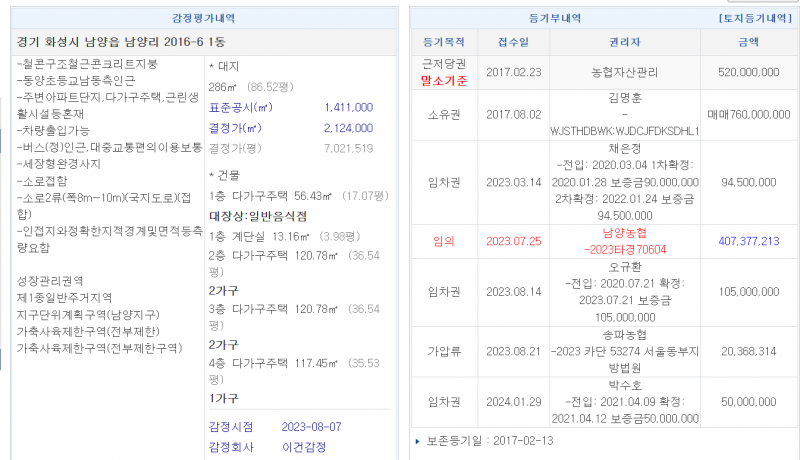800x460 pixels.
Task: Click the 접수일 column header
Action: click(513, 43)
